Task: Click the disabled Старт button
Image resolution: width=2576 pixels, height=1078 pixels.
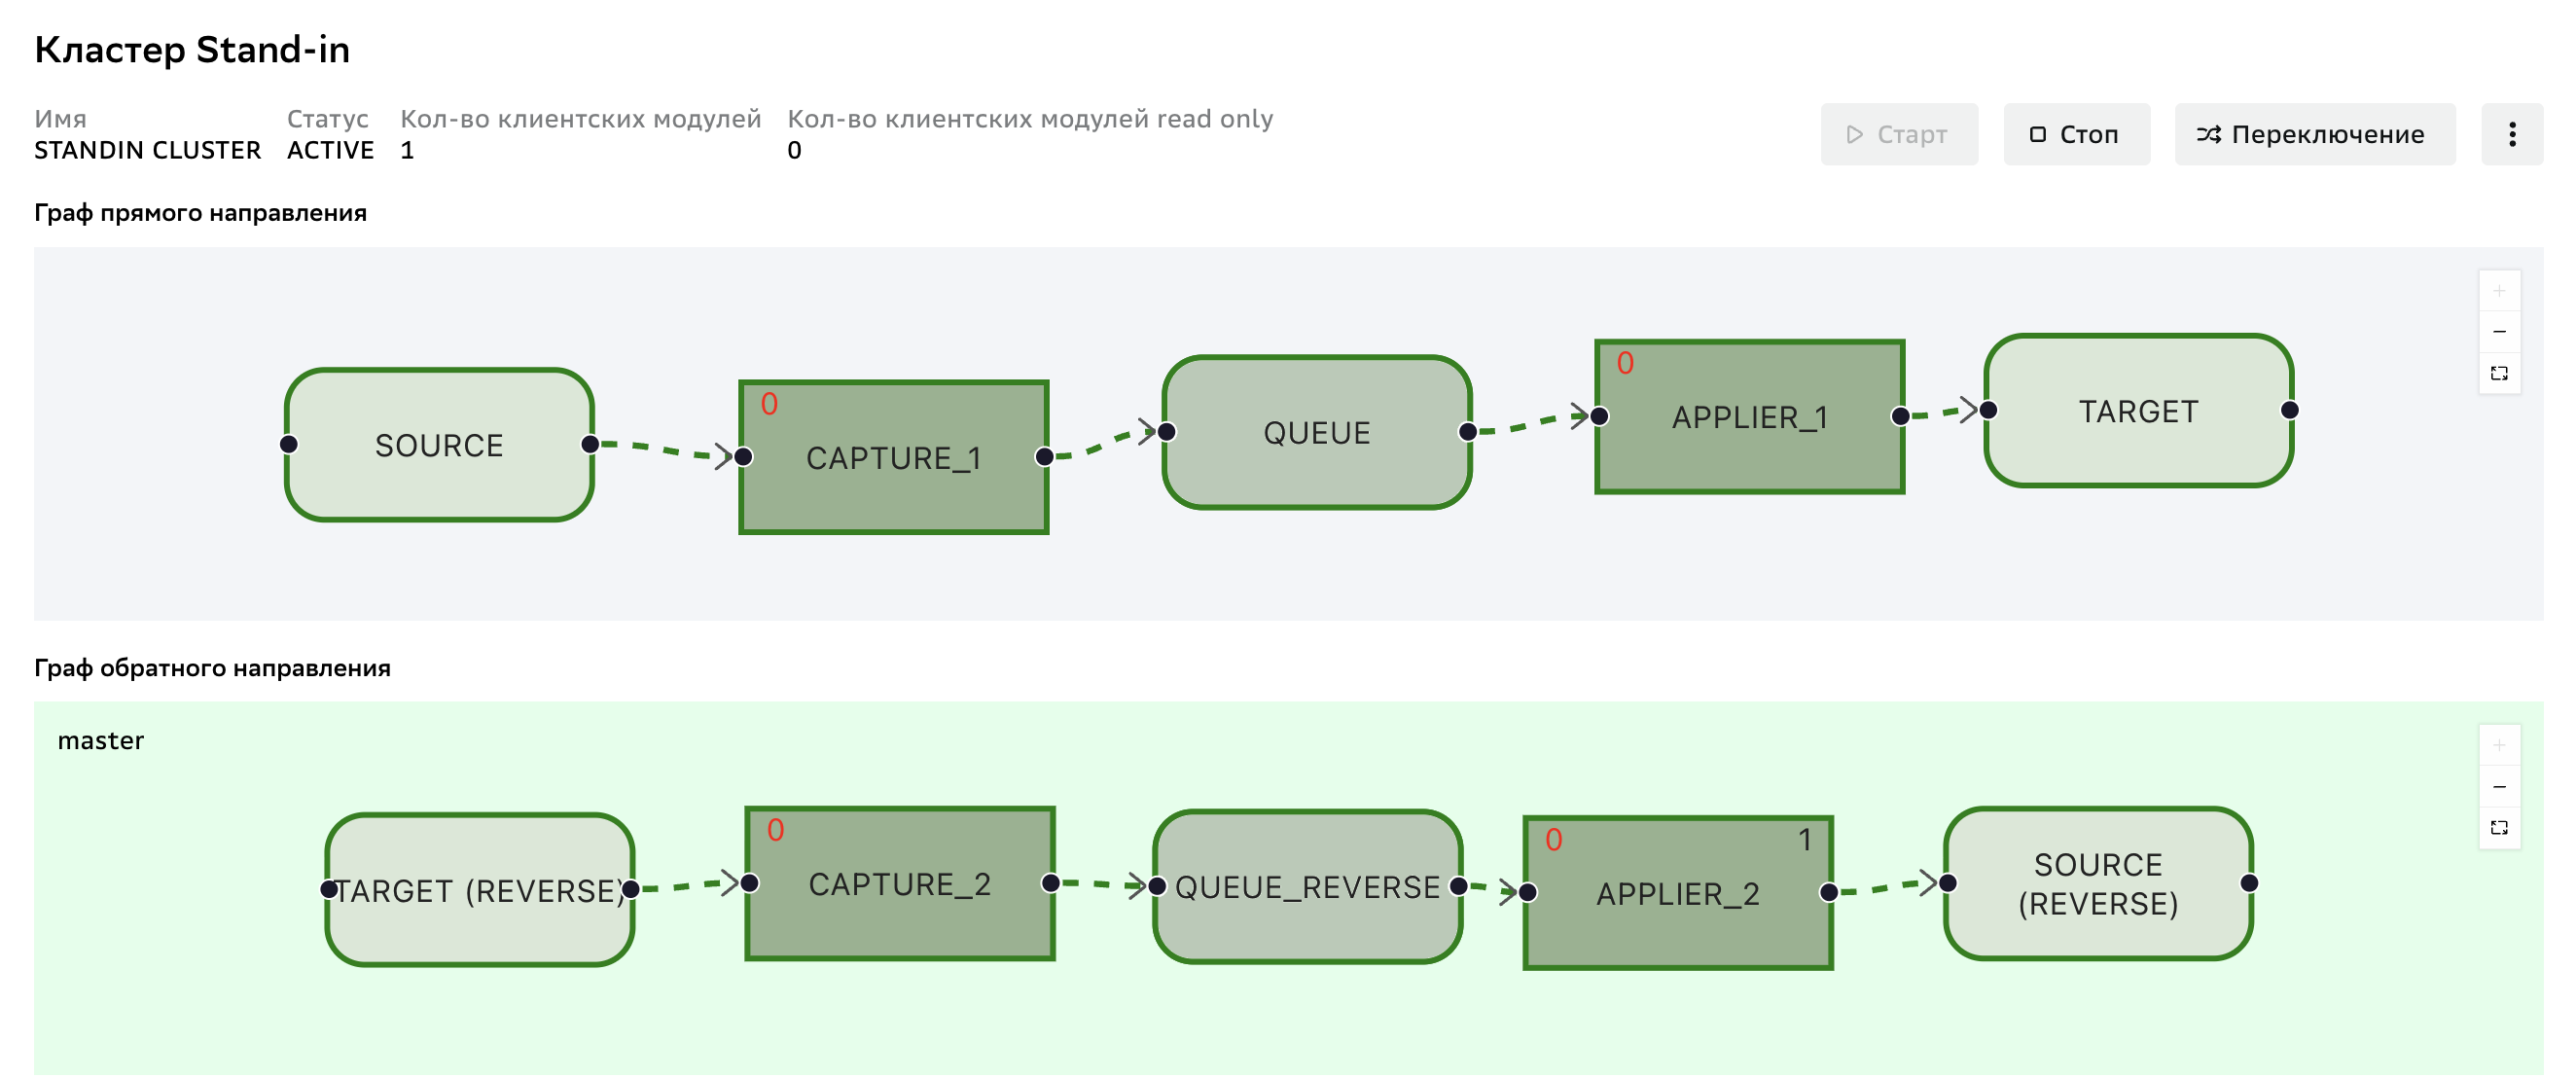Action: [x=1899, y=134]
